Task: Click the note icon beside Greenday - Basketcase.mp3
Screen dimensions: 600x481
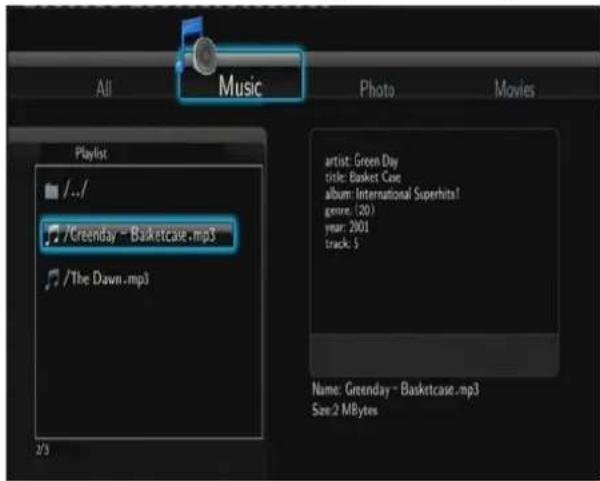Action: [52, 235]
